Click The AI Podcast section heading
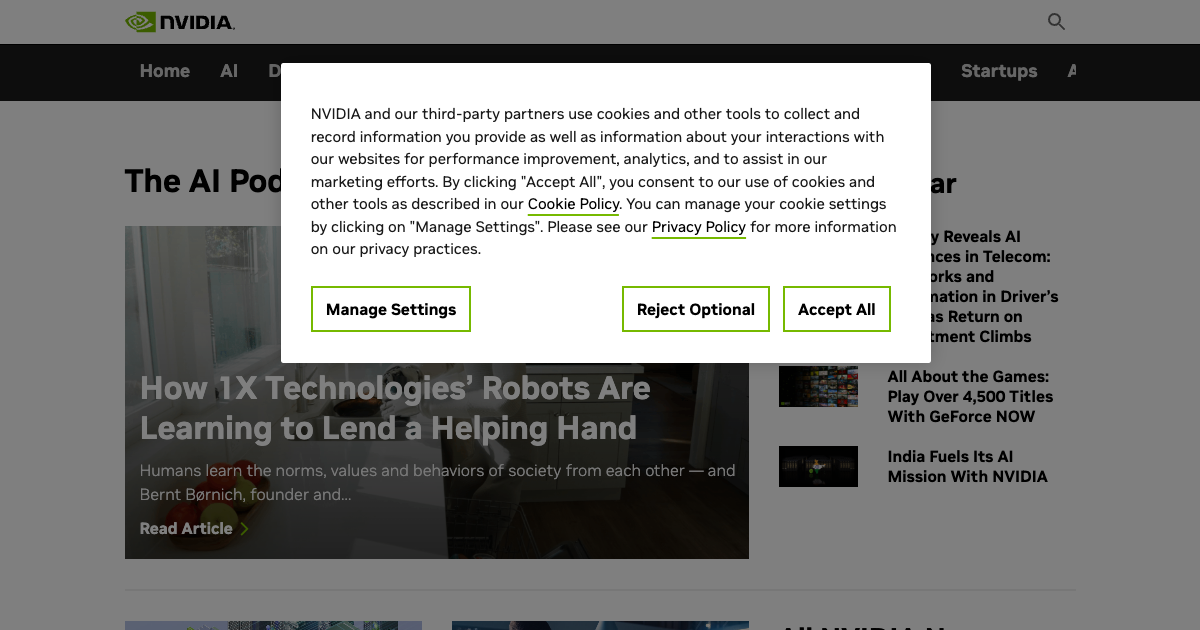 pyautogui.click(x=202, y=181)
